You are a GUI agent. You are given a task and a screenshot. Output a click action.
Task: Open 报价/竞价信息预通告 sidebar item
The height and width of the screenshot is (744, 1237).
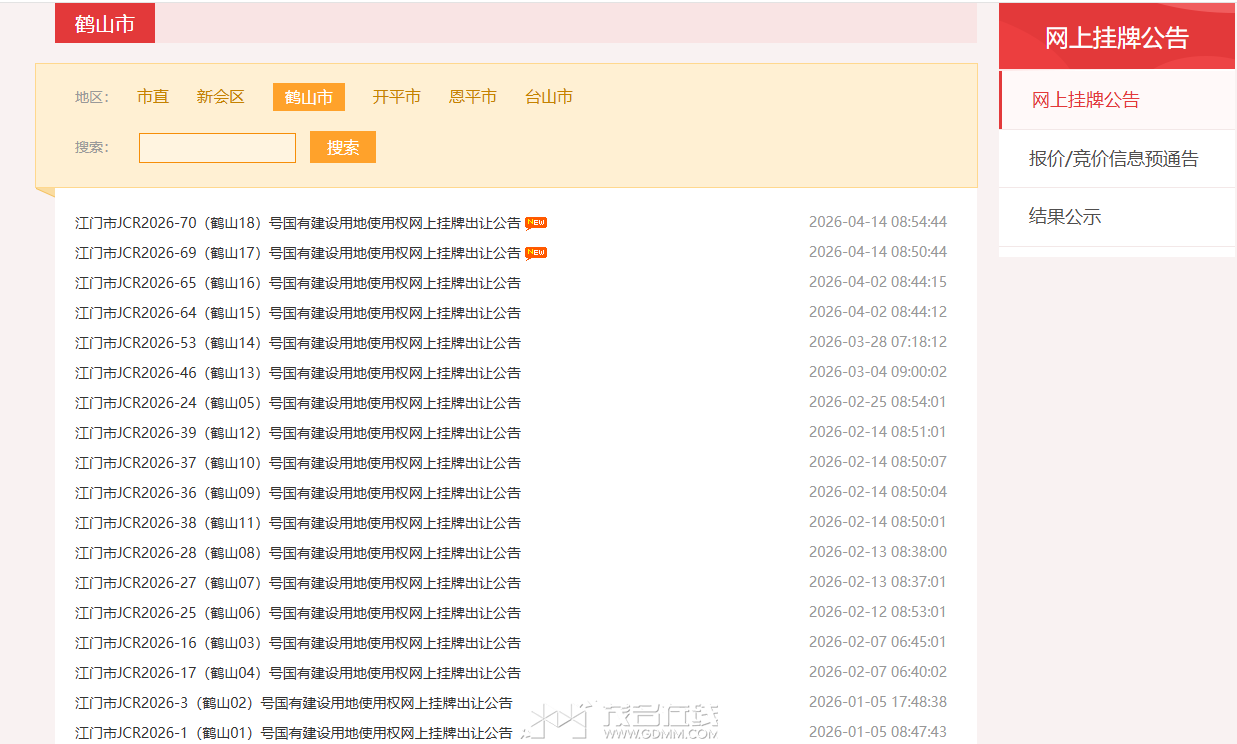[1113, 159]
